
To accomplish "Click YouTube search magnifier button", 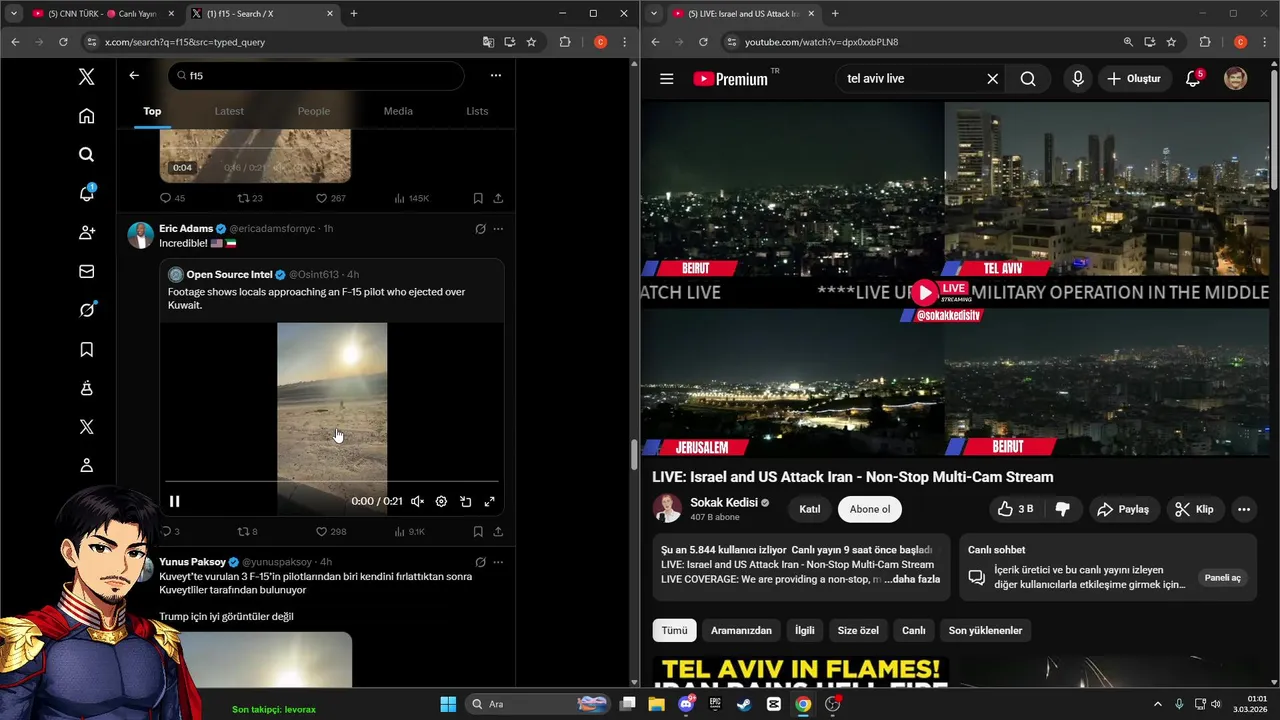I will (1028, 78).
